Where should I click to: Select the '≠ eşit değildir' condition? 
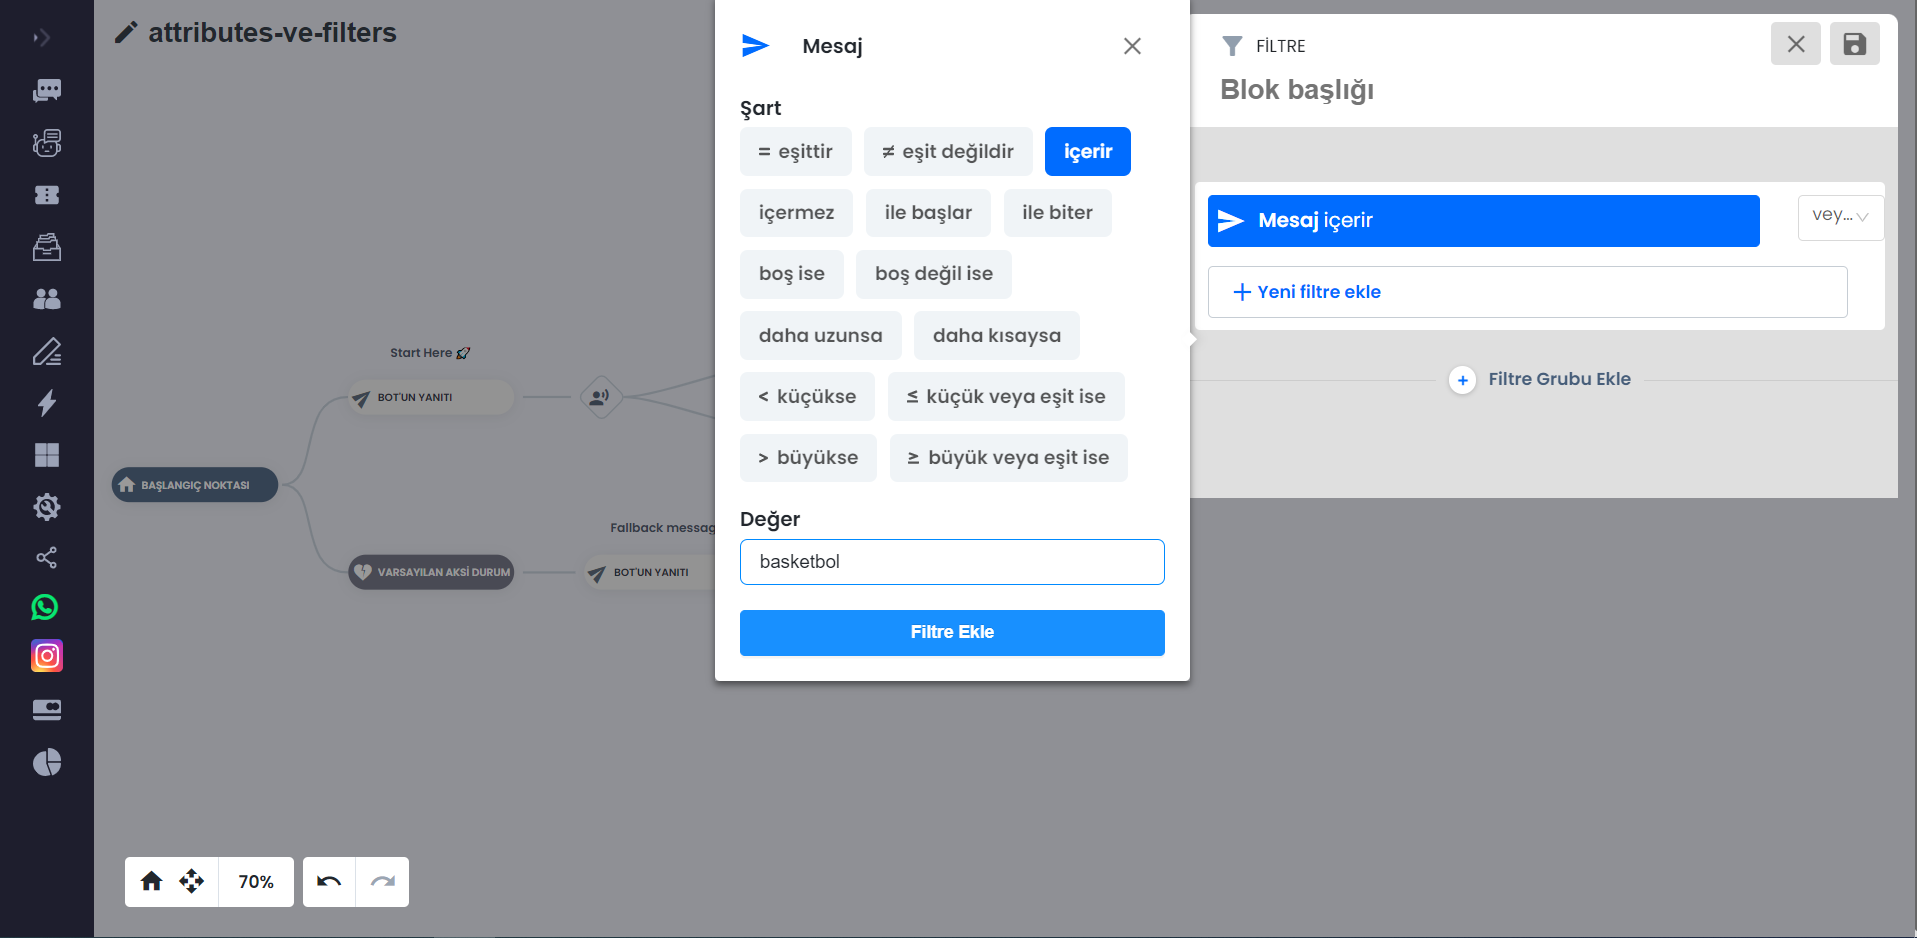pyautogui.click(x=948, y=152)
